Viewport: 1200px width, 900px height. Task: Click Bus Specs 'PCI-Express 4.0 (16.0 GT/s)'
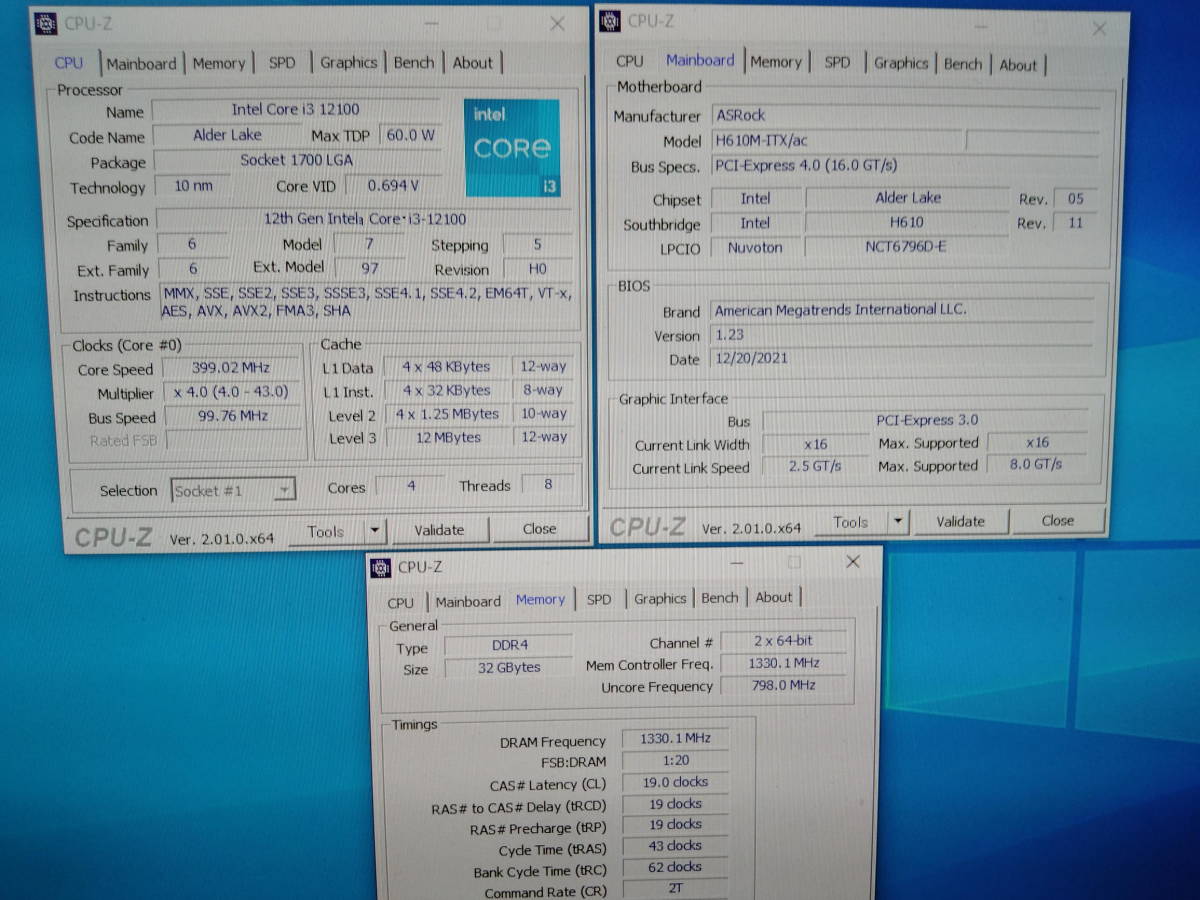905,166
